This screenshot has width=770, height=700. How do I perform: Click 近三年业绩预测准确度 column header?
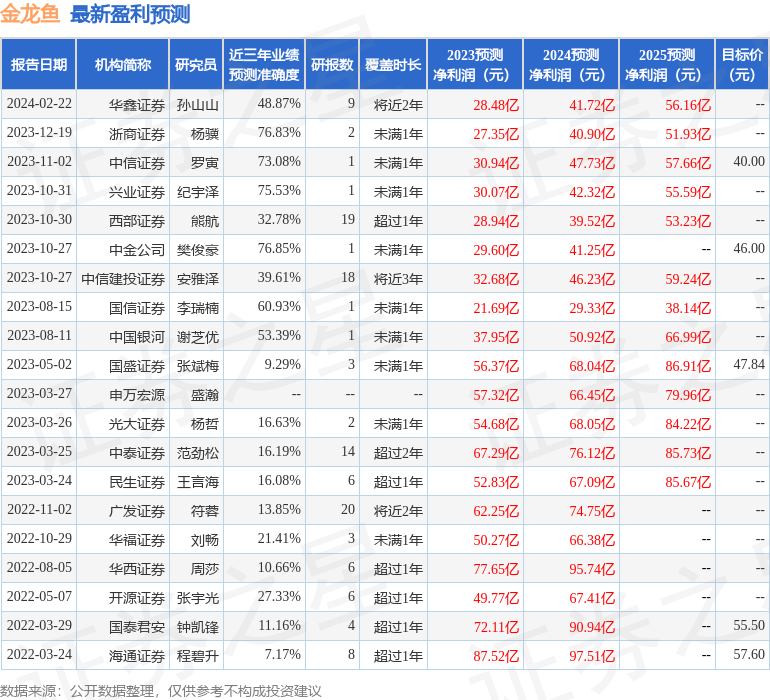pyautogui.click(x=263, y=65)
